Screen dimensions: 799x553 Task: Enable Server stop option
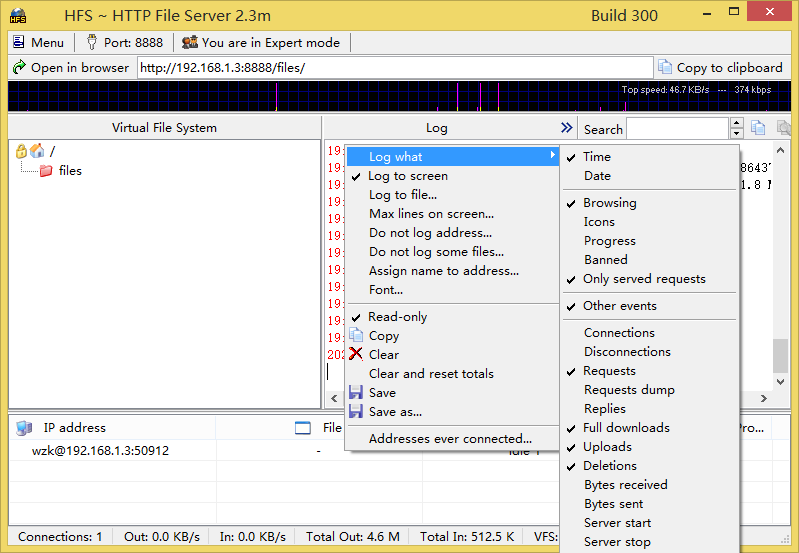click(650, 542)
